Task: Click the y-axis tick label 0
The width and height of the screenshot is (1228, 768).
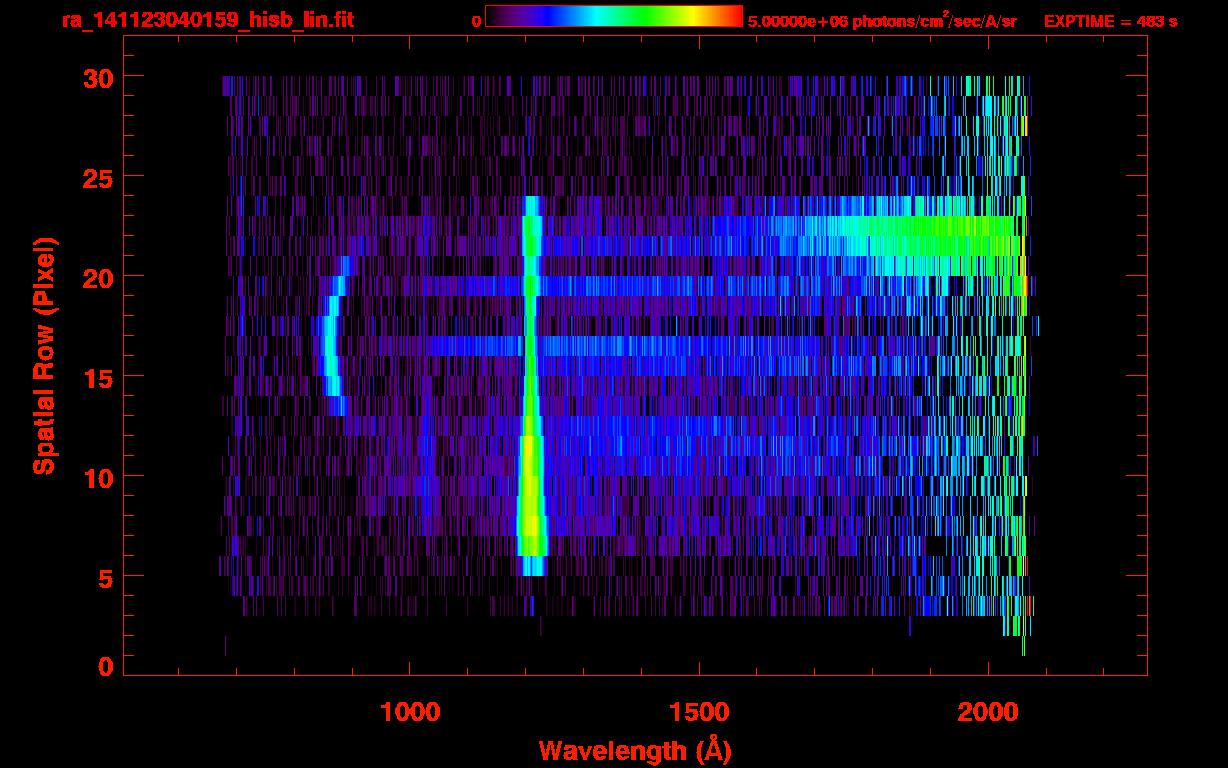Action: point(104,667)
